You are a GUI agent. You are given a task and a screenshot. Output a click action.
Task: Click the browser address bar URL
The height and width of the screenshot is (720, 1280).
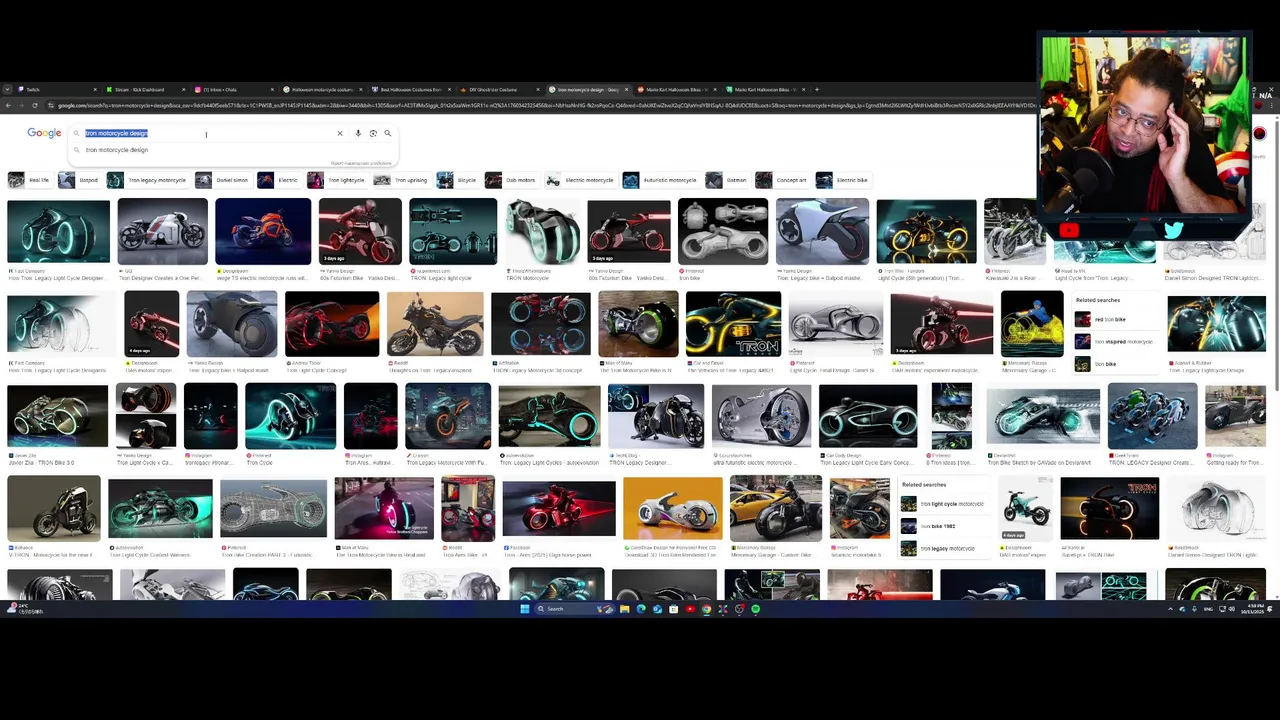pyautogui.click(x=540, y=105)
